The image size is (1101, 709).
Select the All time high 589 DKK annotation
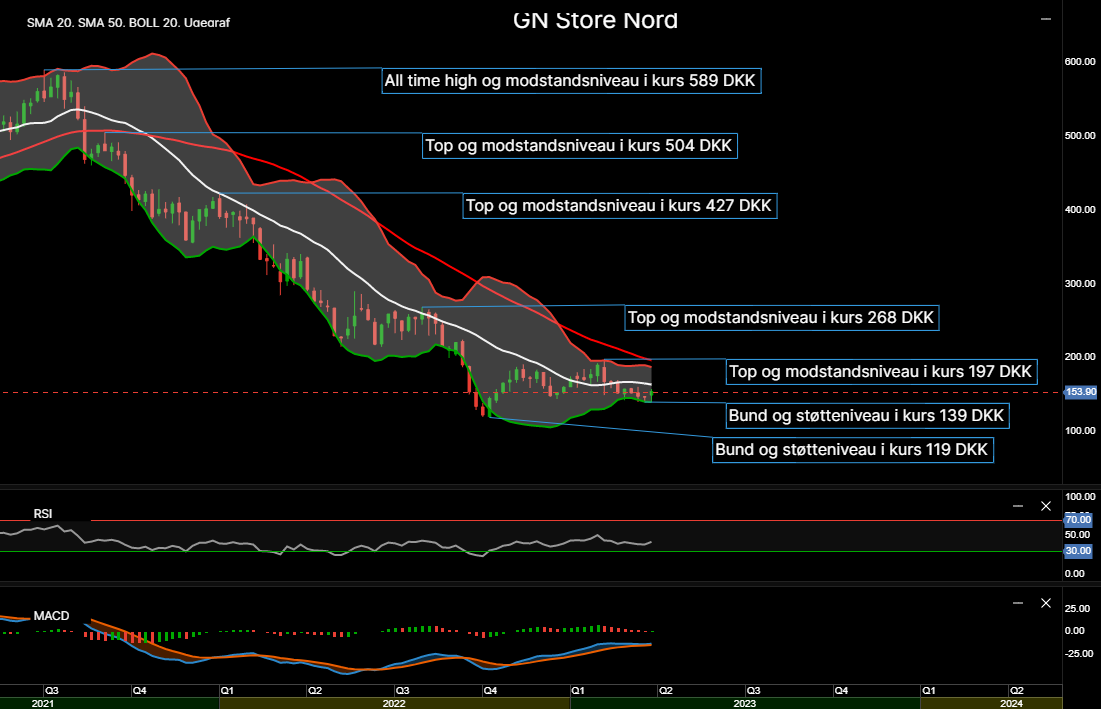571,81
